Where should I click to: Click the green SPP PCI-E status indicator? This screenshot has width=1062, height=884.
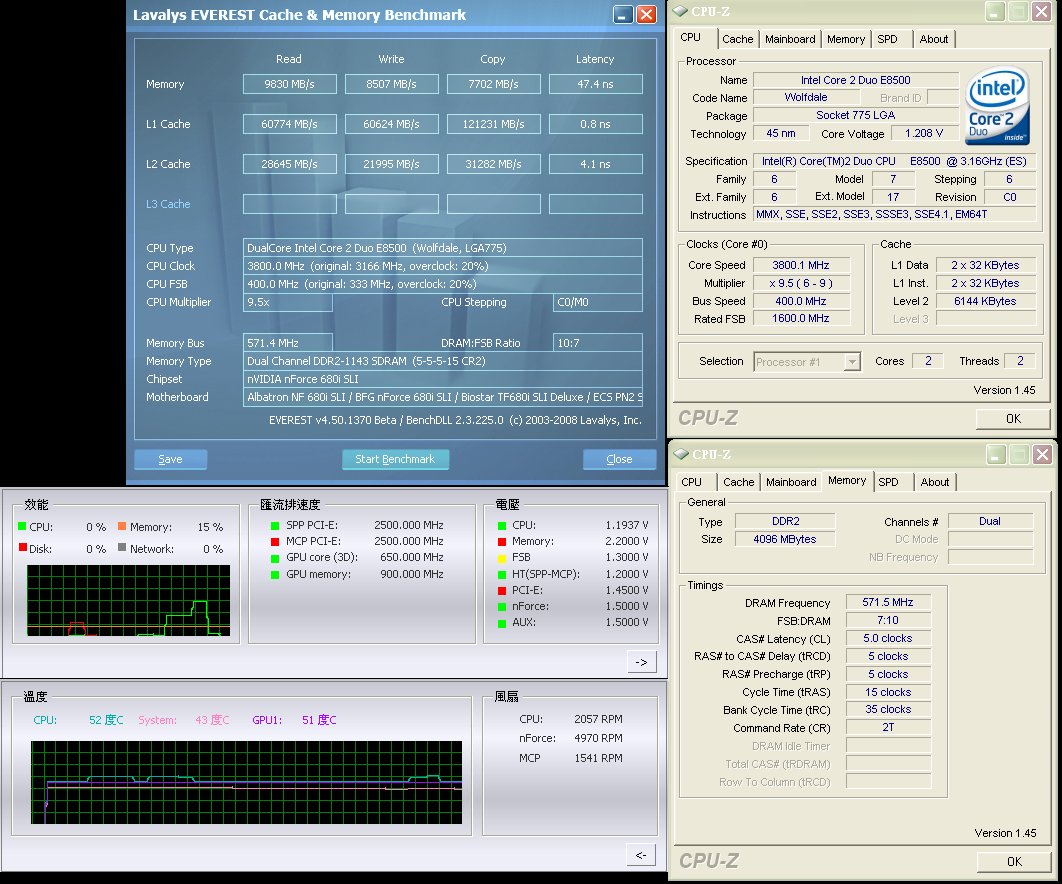coord(275,526)
